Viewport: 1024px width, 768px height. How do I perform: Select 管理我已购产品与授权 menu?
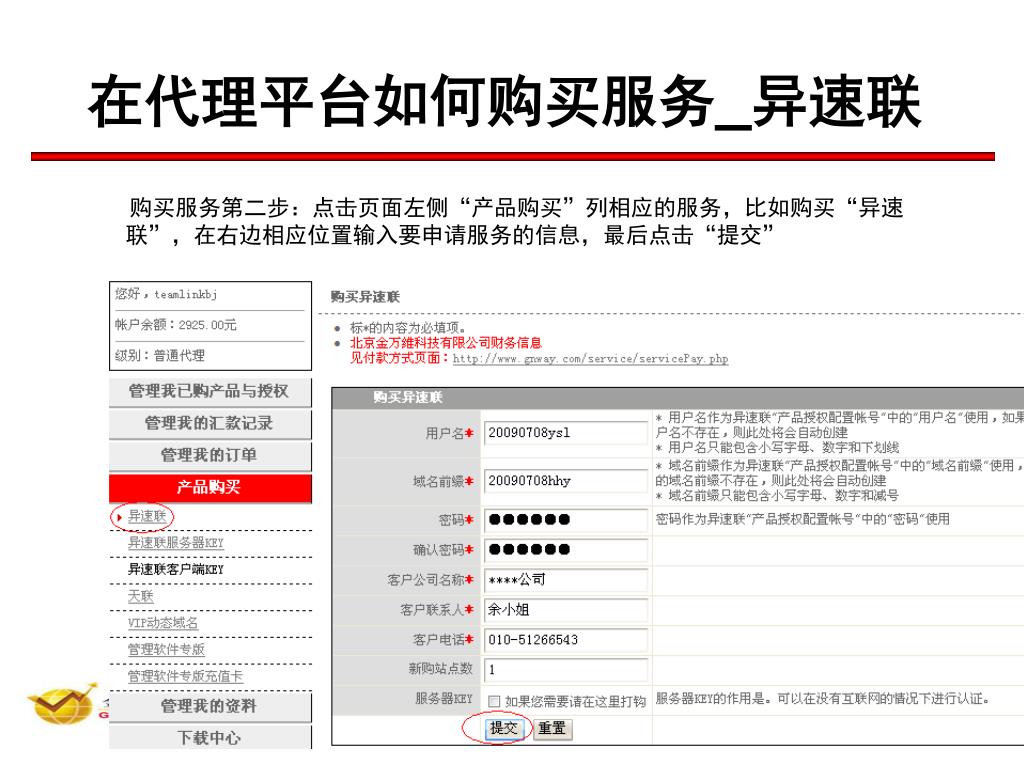[210, 392]
